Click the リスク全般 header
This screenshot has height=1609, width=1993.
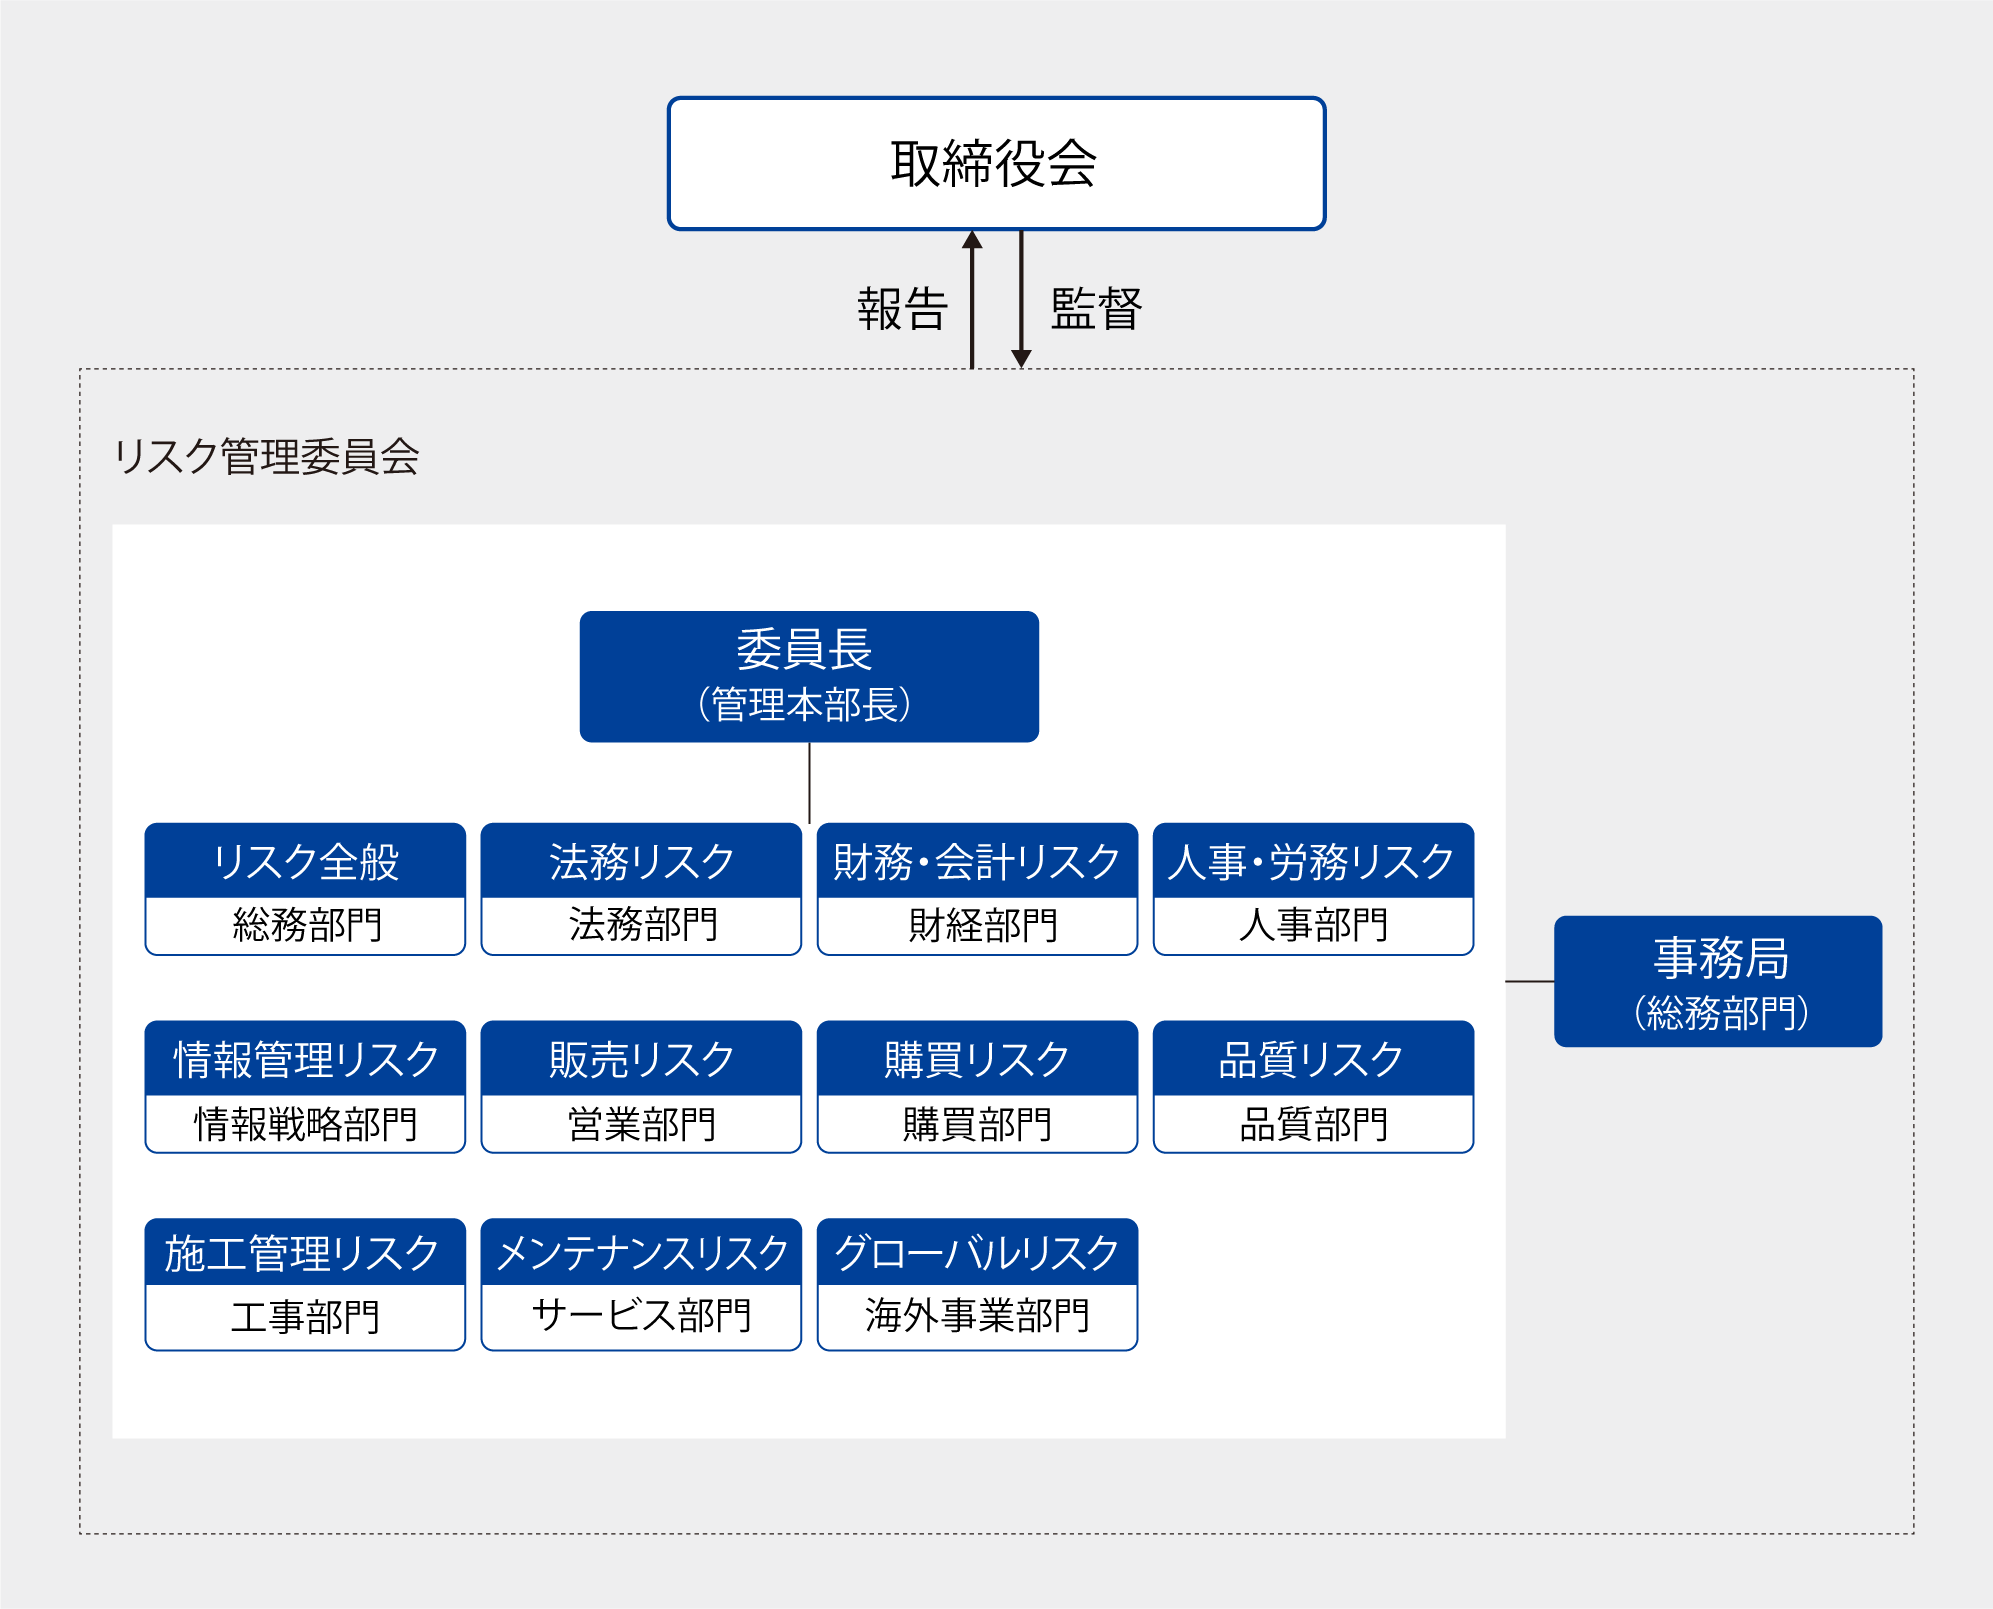[x=305, y=861]
